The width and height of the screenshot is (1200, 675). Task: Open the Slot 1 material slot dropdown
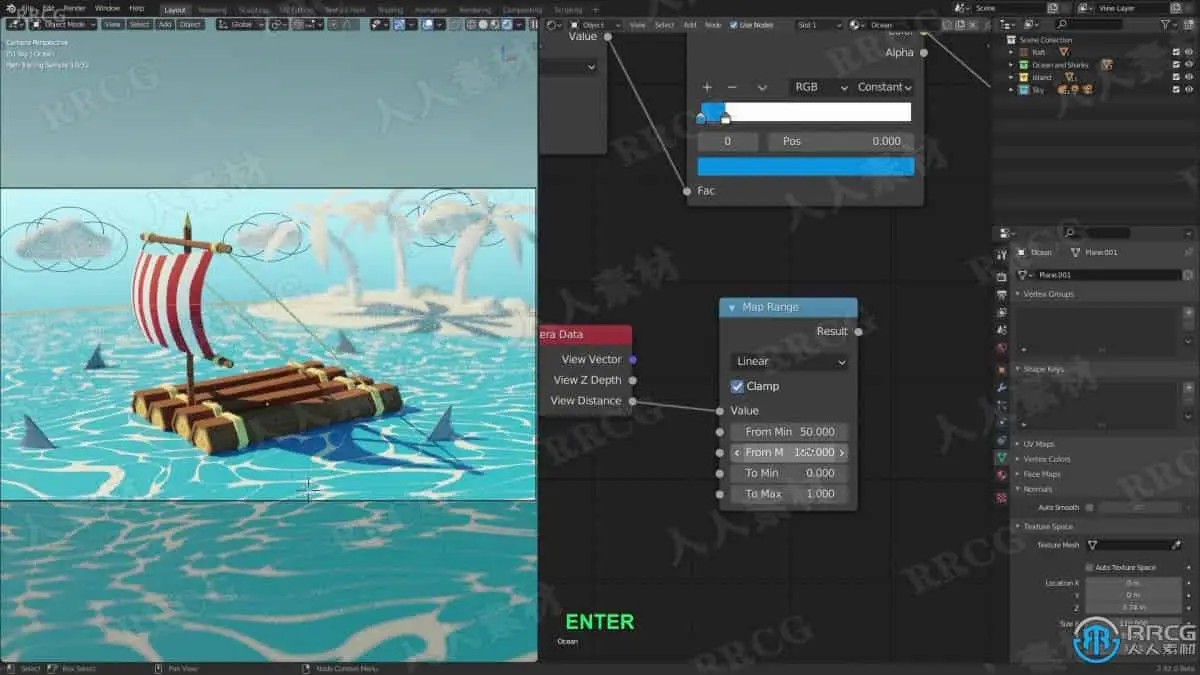(819, 24)
